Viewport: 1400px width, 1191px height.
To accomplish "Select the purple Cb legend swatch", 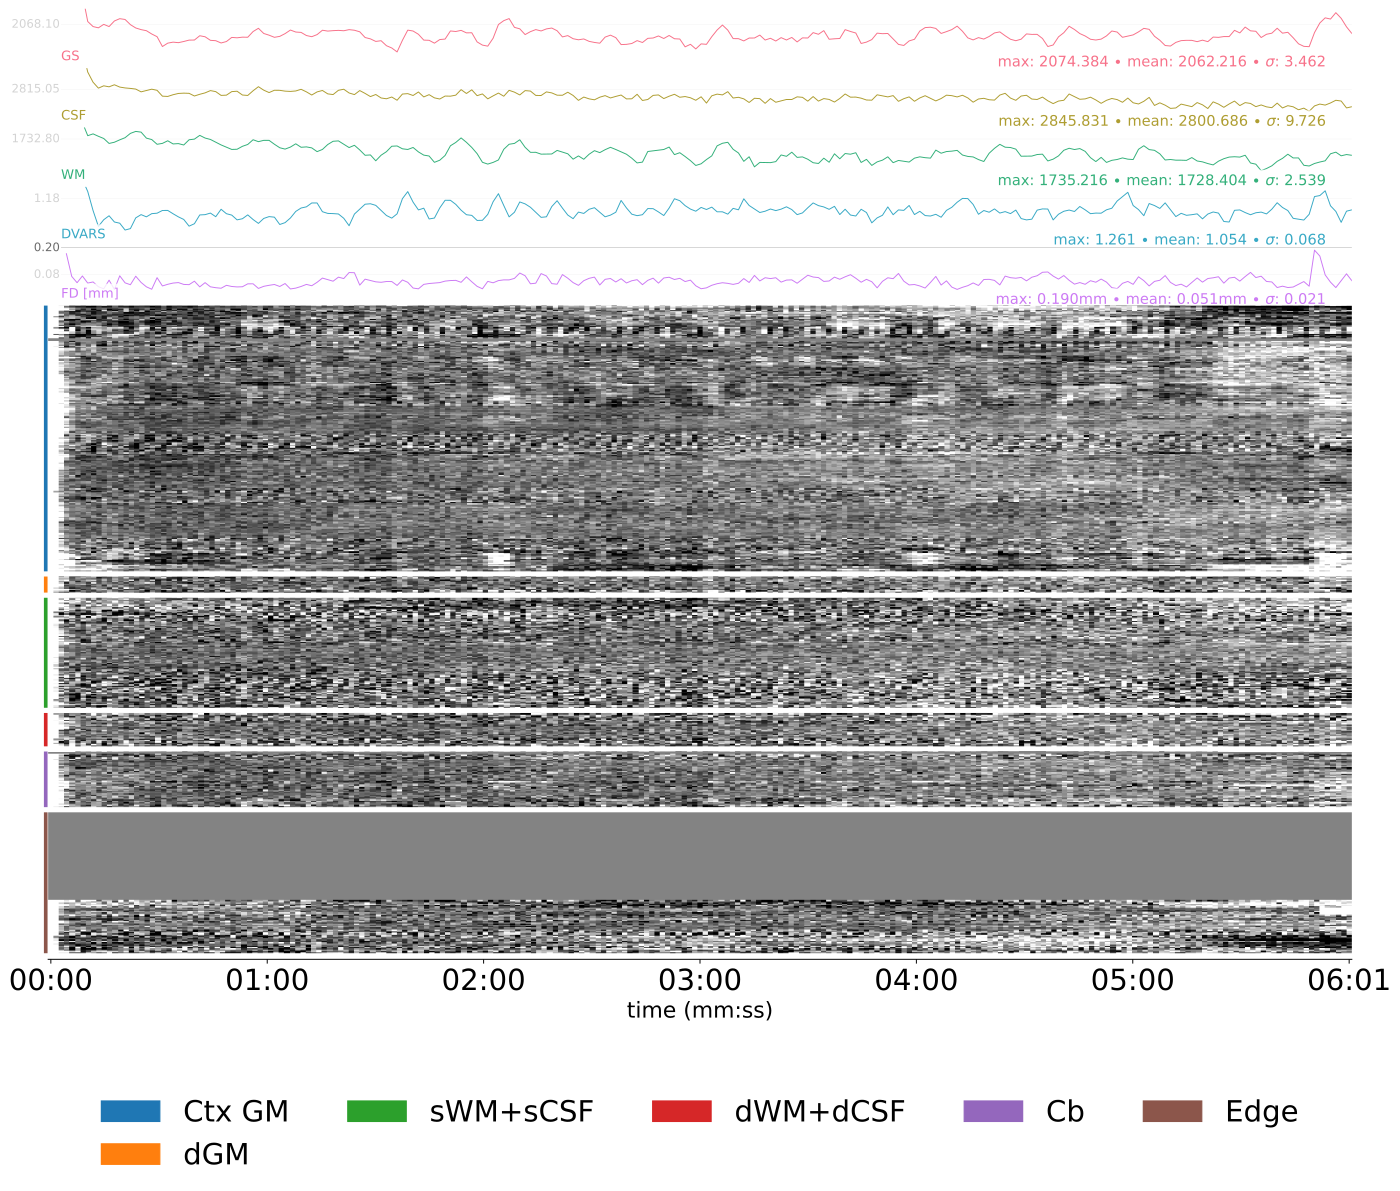I will click(x=993, y=1111).
